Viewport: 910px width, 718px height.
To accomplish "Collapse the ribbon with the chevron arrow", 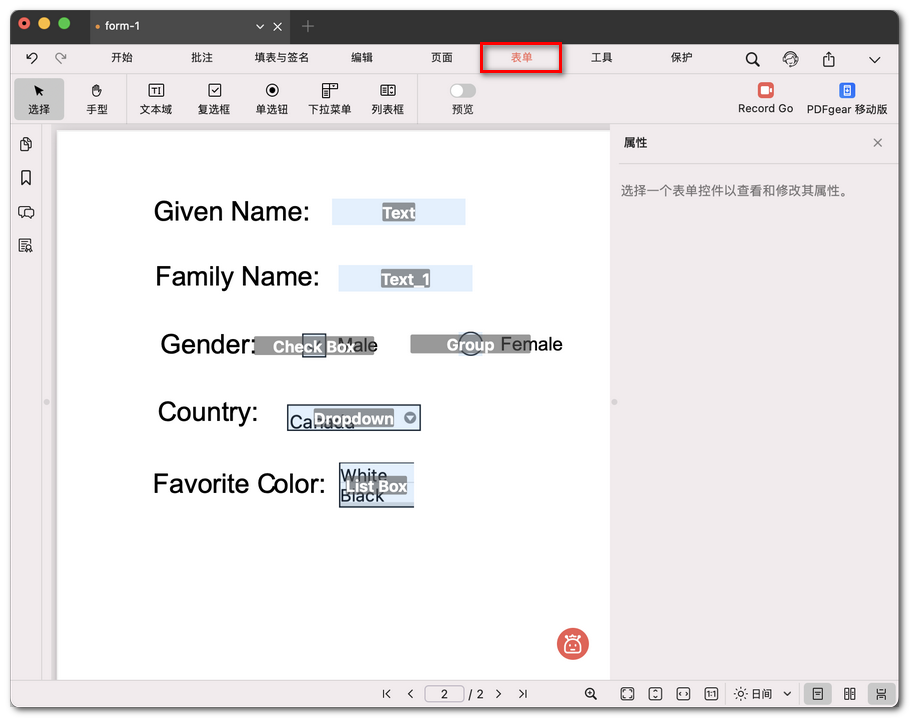I will pos(875,59).
